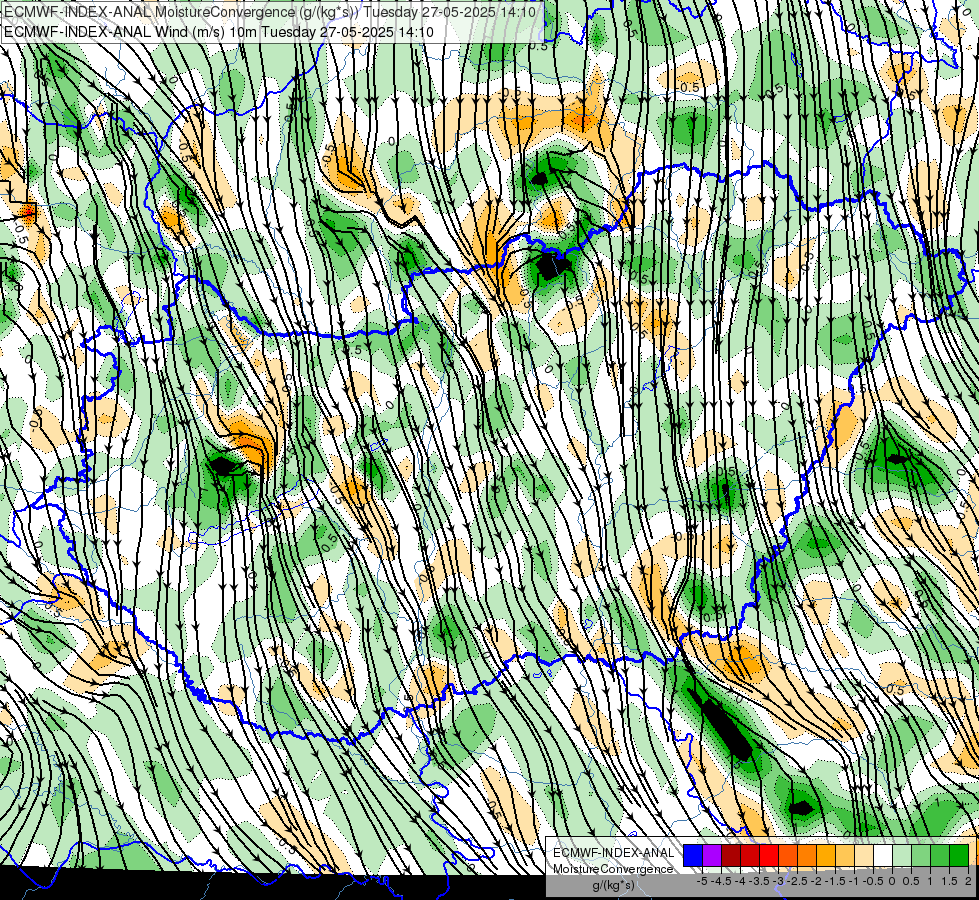
Task: Click the MoistureConvergence title line at top
Action: point(270,11)
